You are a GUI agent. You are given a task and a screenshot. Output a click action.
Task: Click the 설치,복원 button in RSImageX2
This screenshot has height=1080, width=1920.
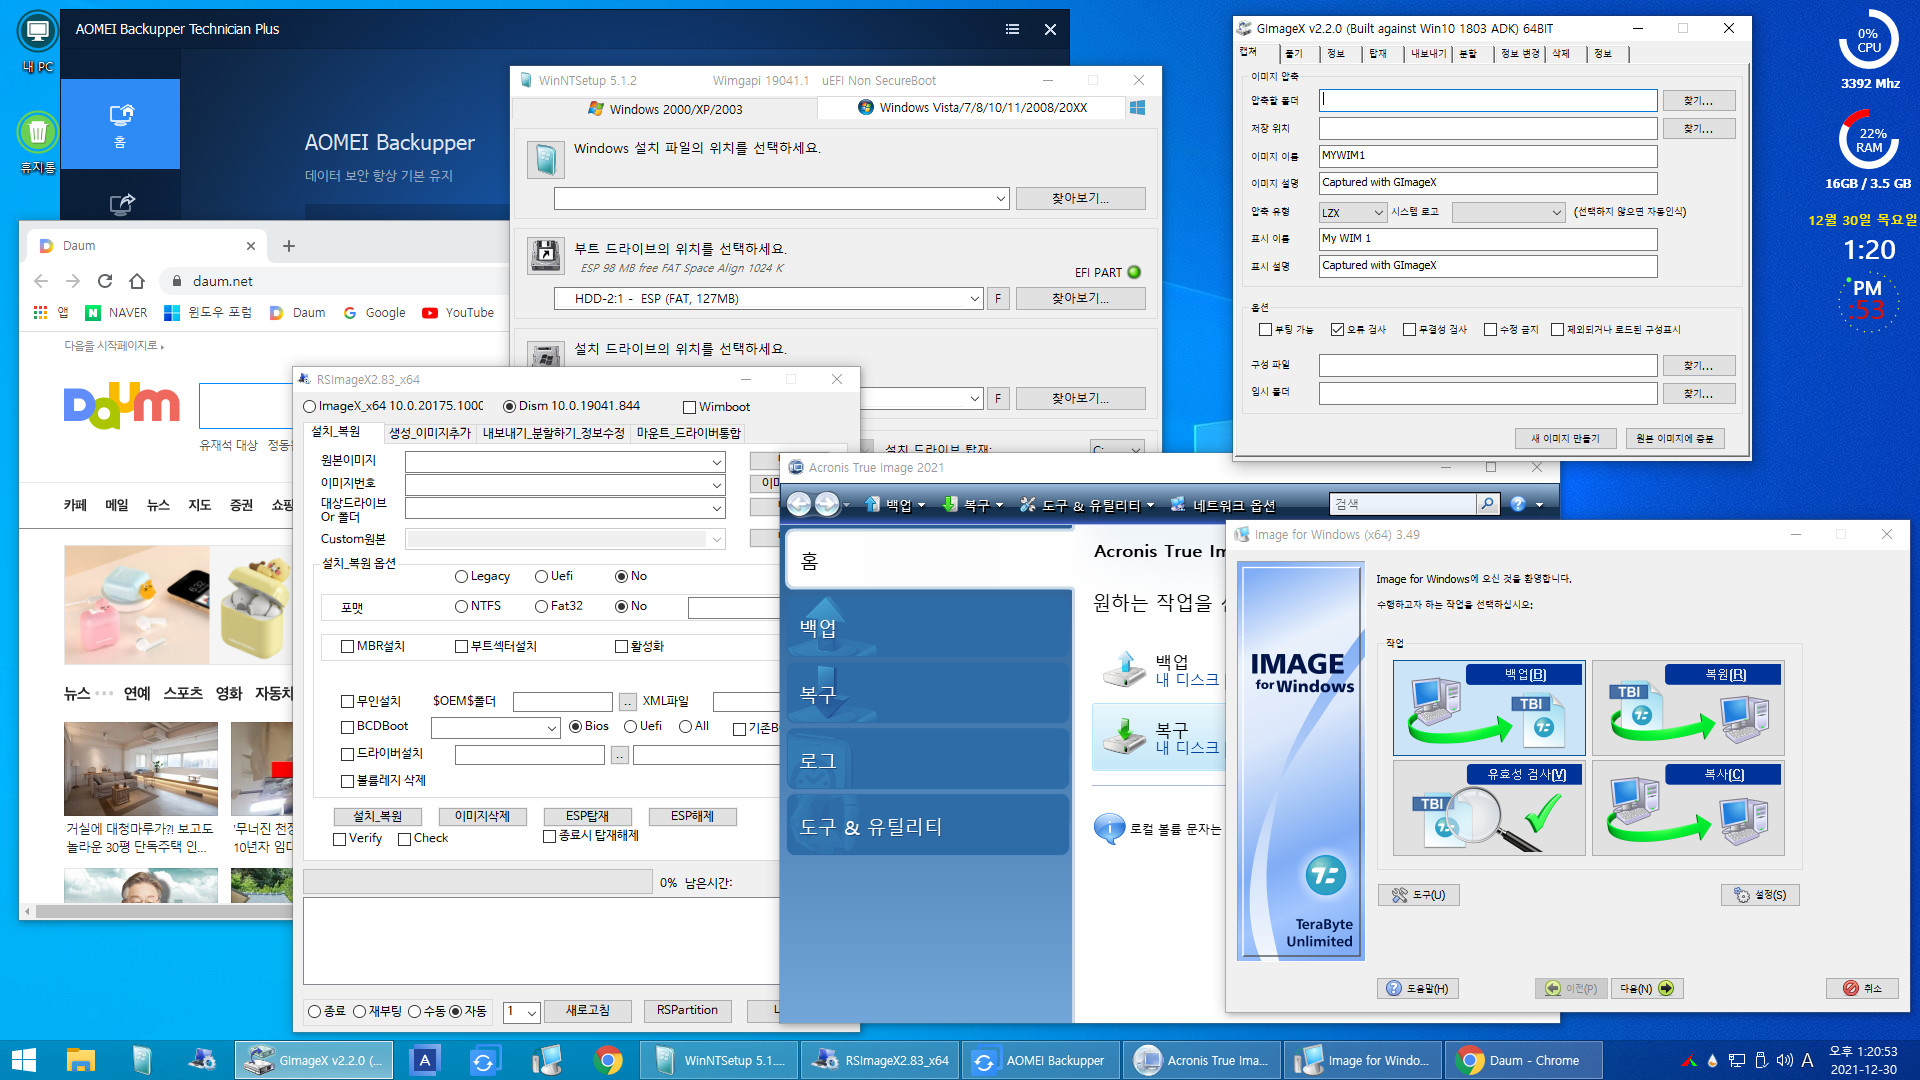coord(380,815)
